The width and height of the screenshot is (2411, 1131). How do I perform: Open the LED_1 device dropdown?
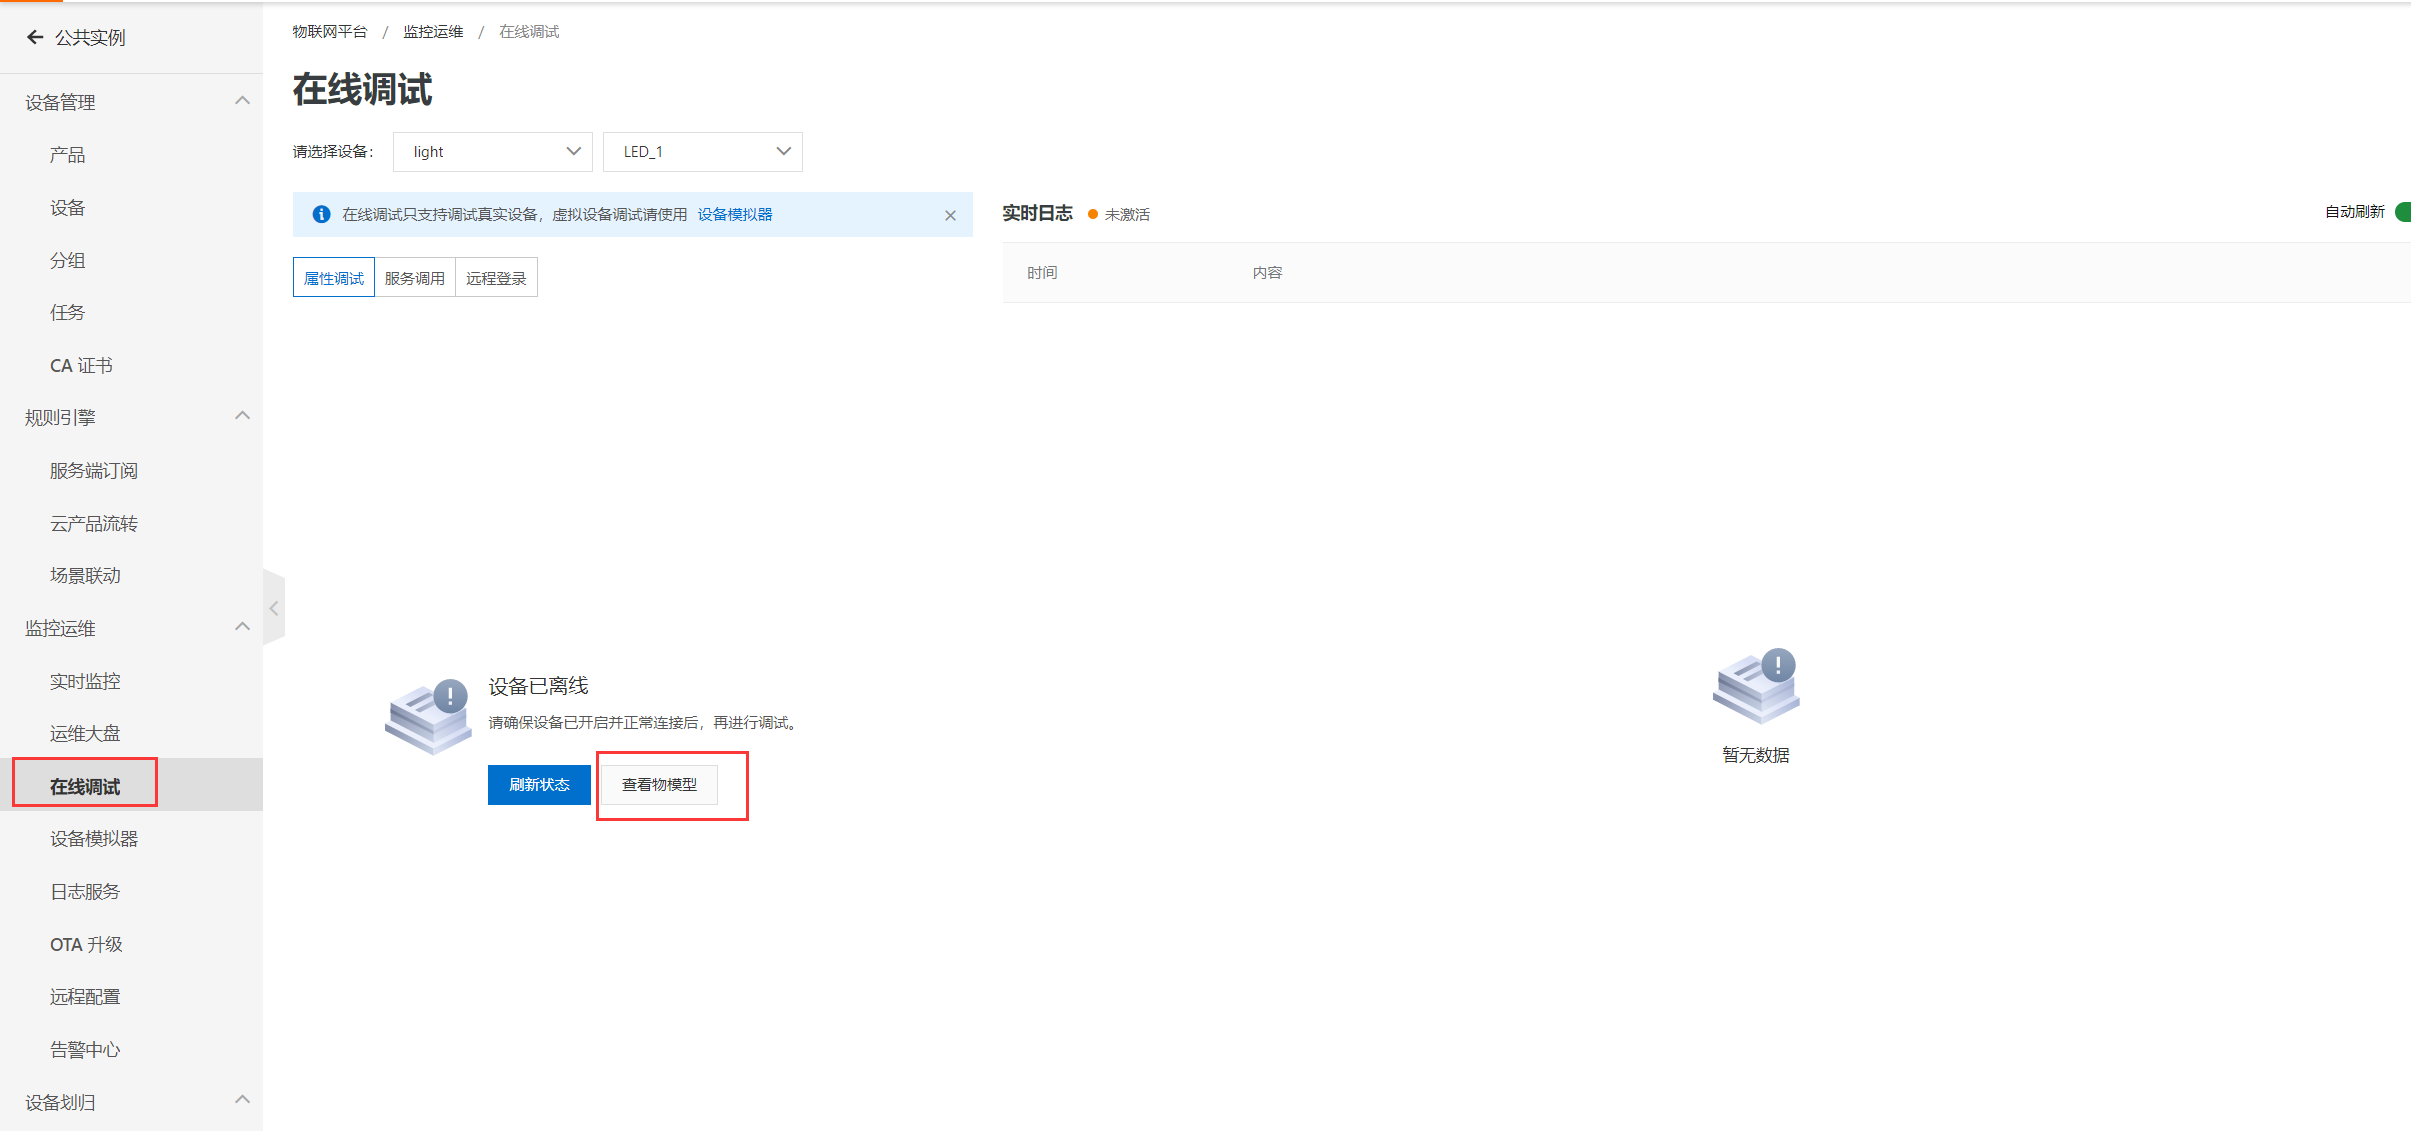point(703,152)
